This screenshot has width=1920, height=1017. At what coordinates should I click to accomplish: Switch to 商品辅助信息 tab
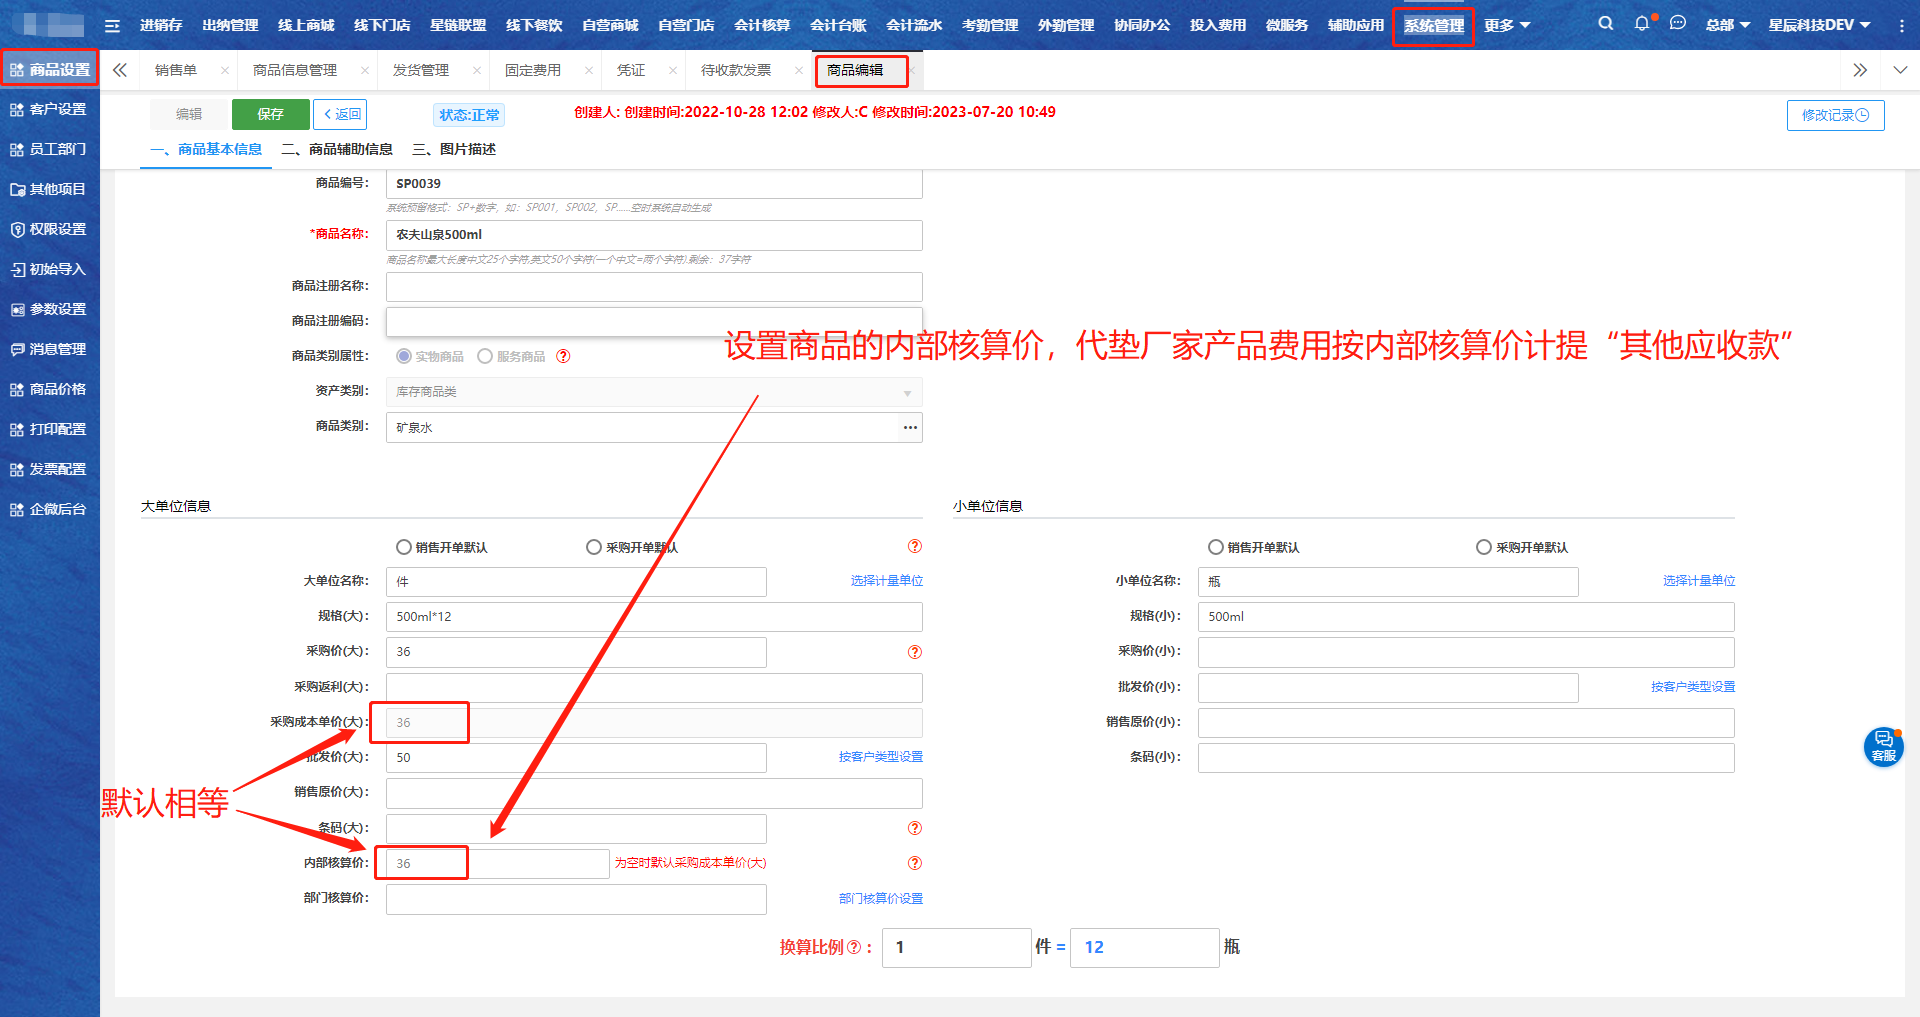point(338,150)
